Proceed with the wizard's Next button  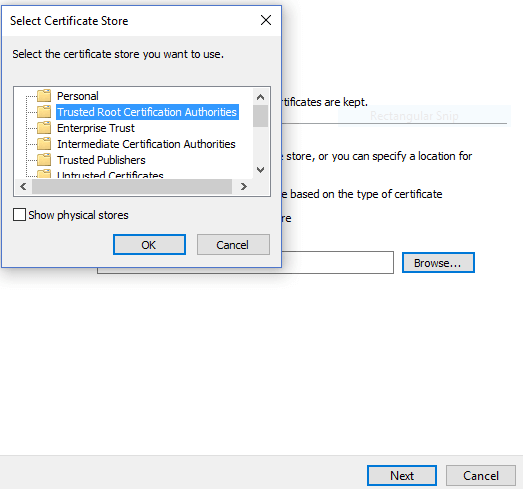[x=402, y=476]
